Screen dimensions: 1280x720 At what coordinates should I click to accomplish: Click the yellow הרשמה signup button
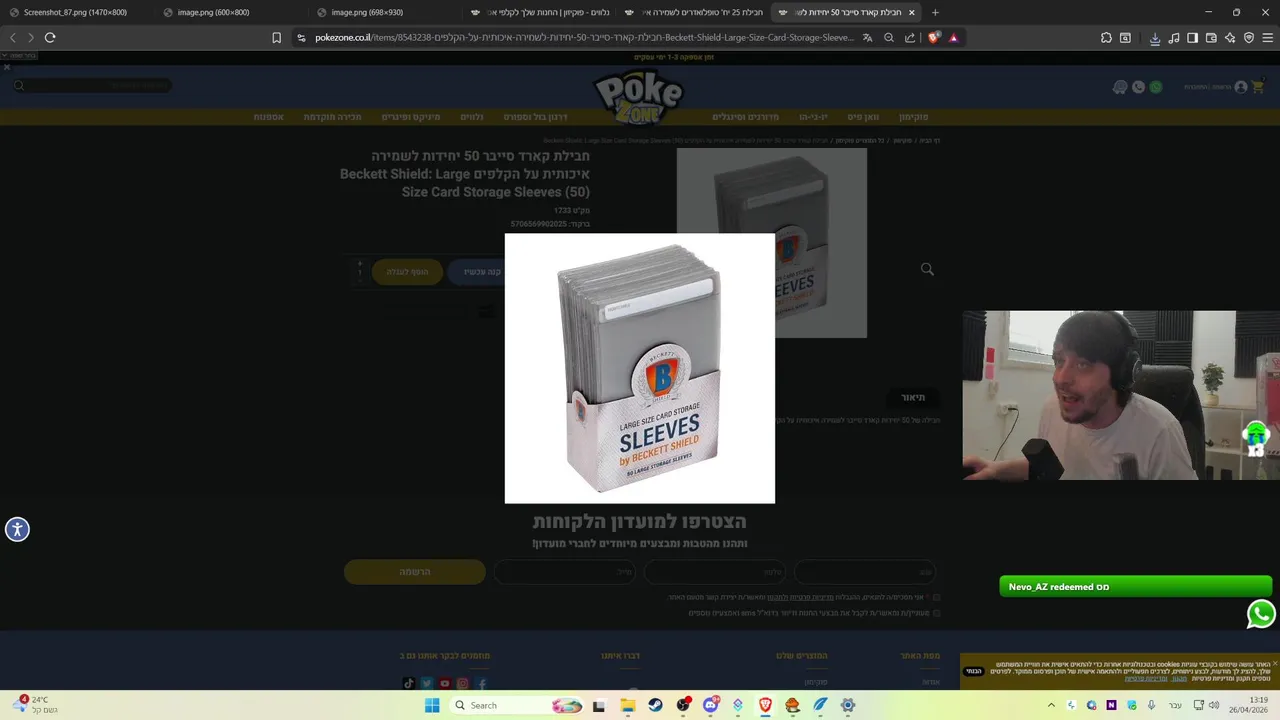click(x=415, y=572)
